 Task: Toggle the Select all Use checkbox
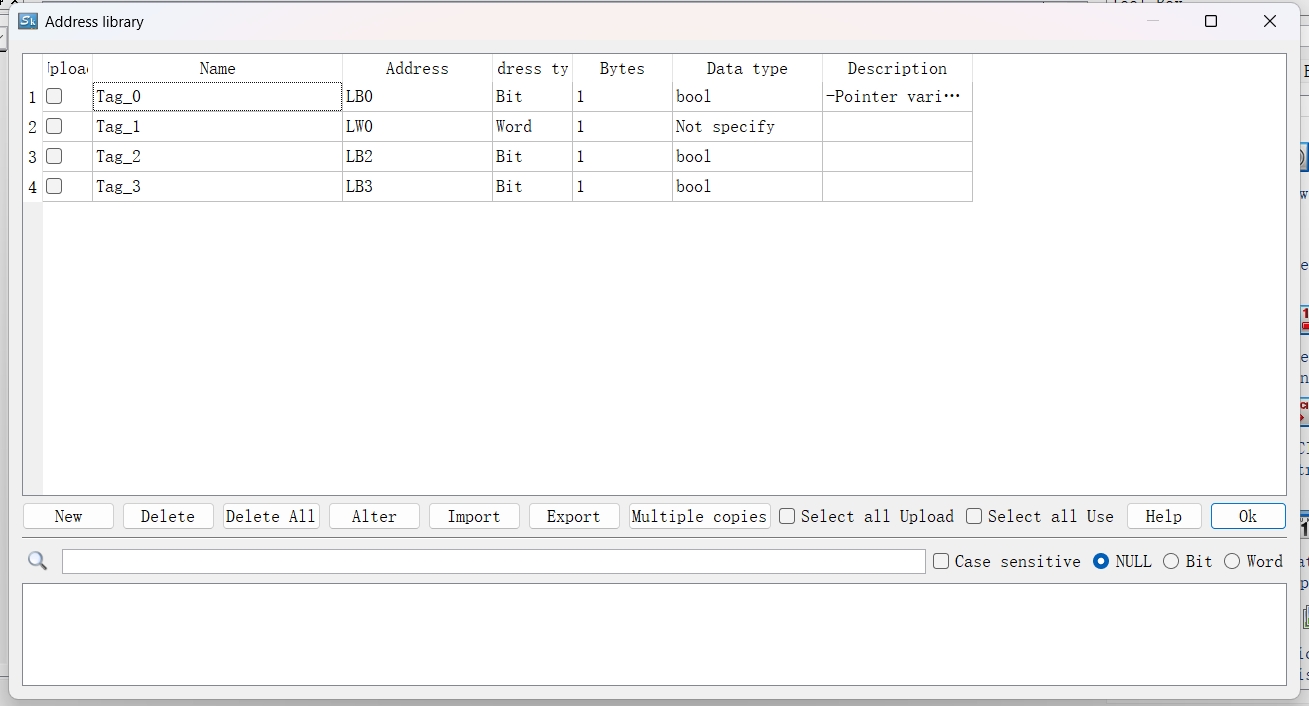click(974, 516)
